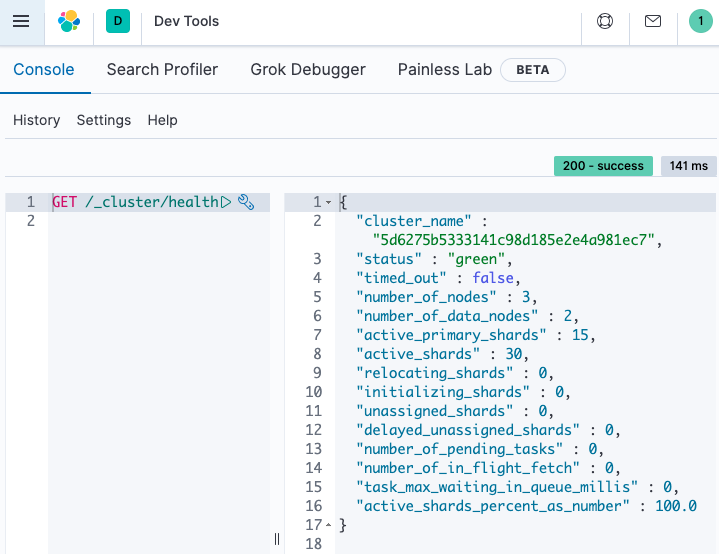Open the green D space avatar
Screen dimensions: 719x554
click(117, 21)
